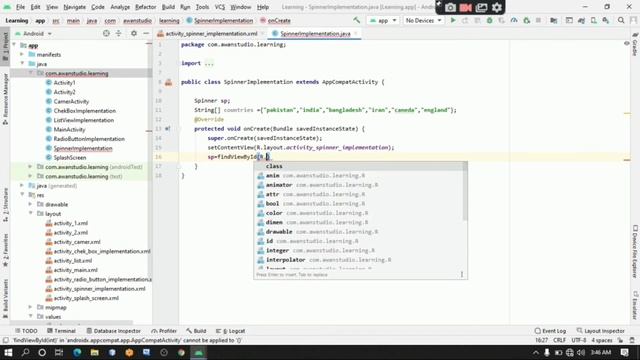The height and width of the screenshot is (360, 640).
Task: Open Android view selector dropdown
Action: [34, 33]
